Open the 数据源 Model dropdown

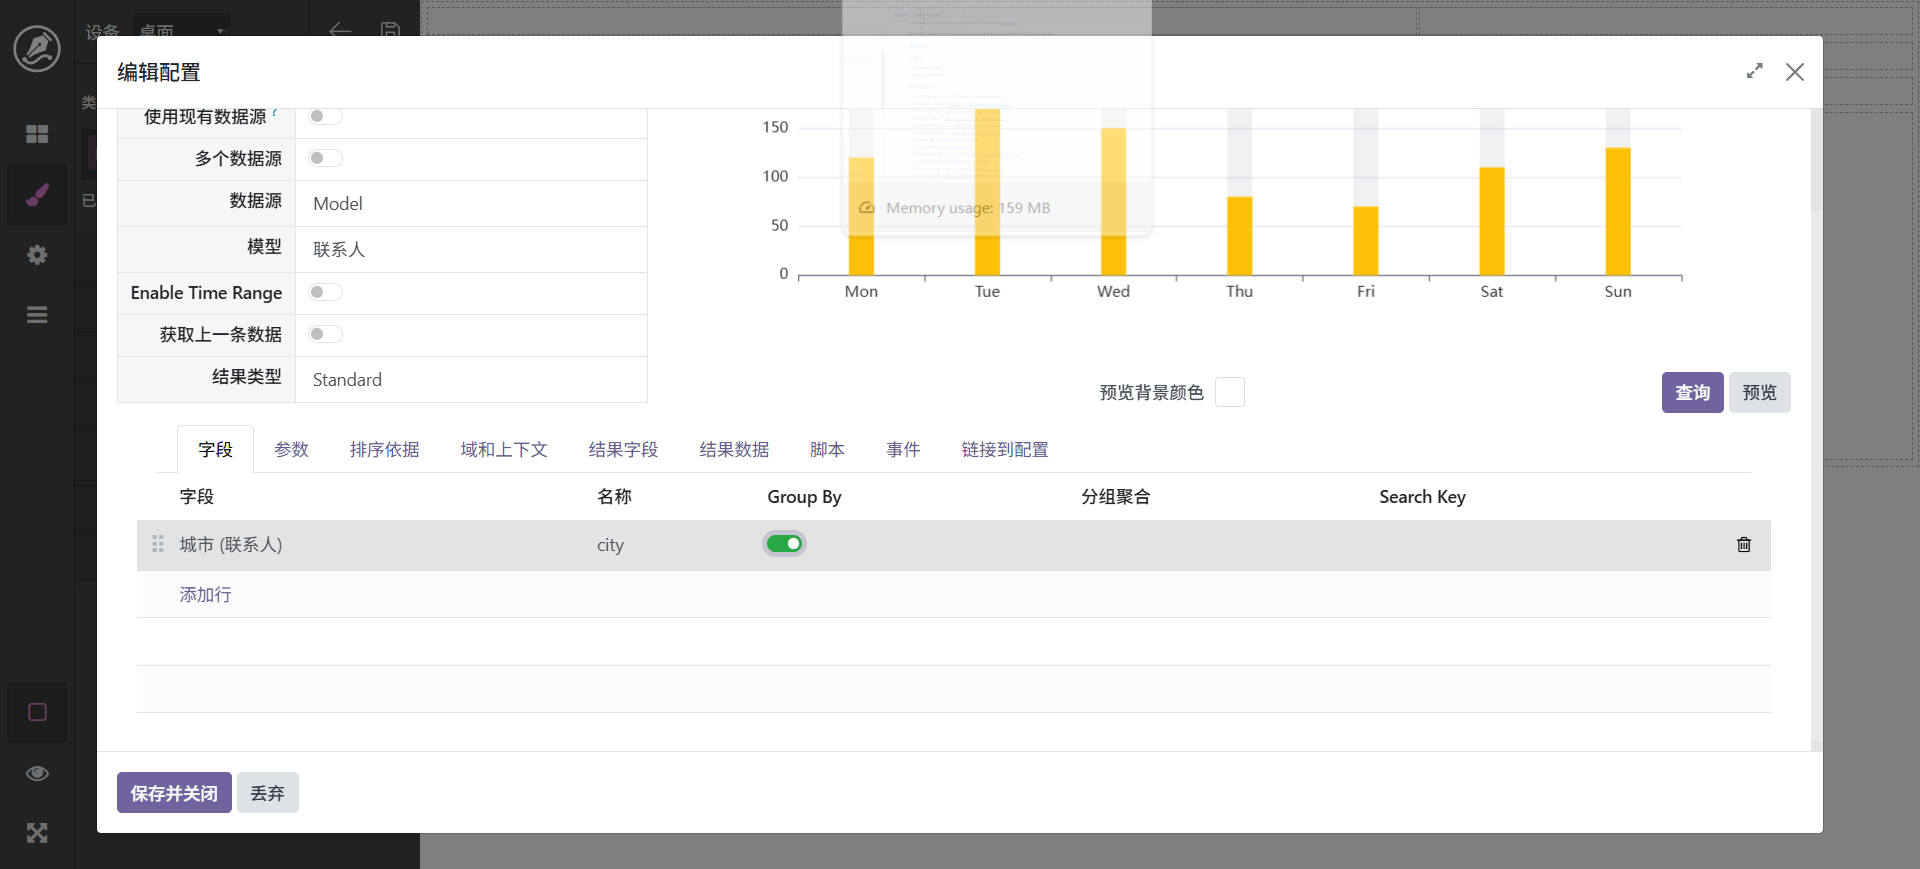[x=470, y=204]
